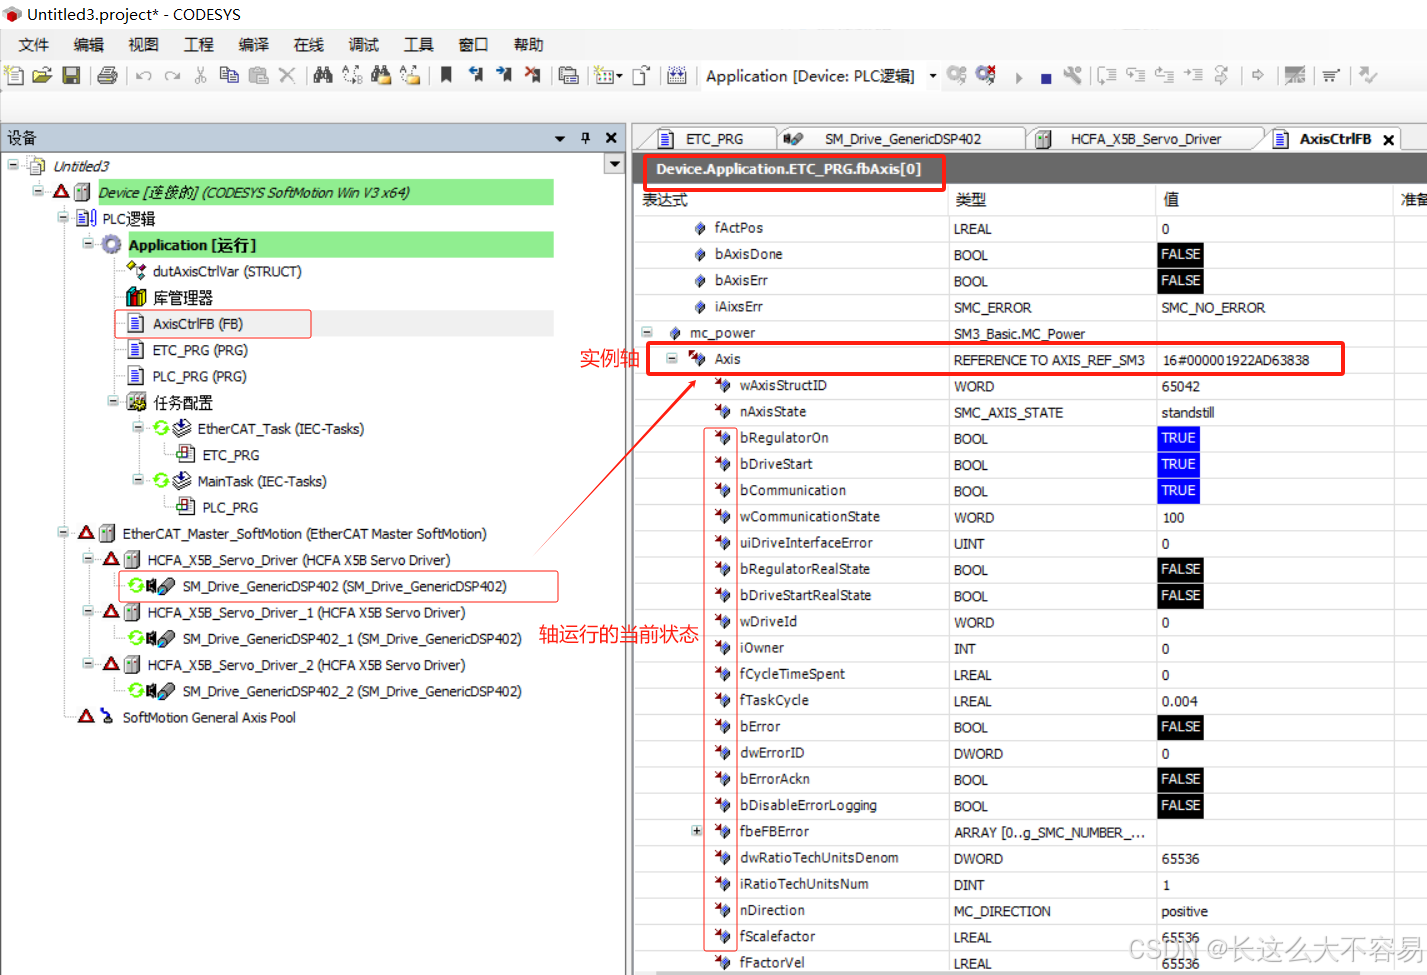Select SoftMotion General Axis Pool node
This screenshot has height=975, width=1427.
(x=209, y=717)
